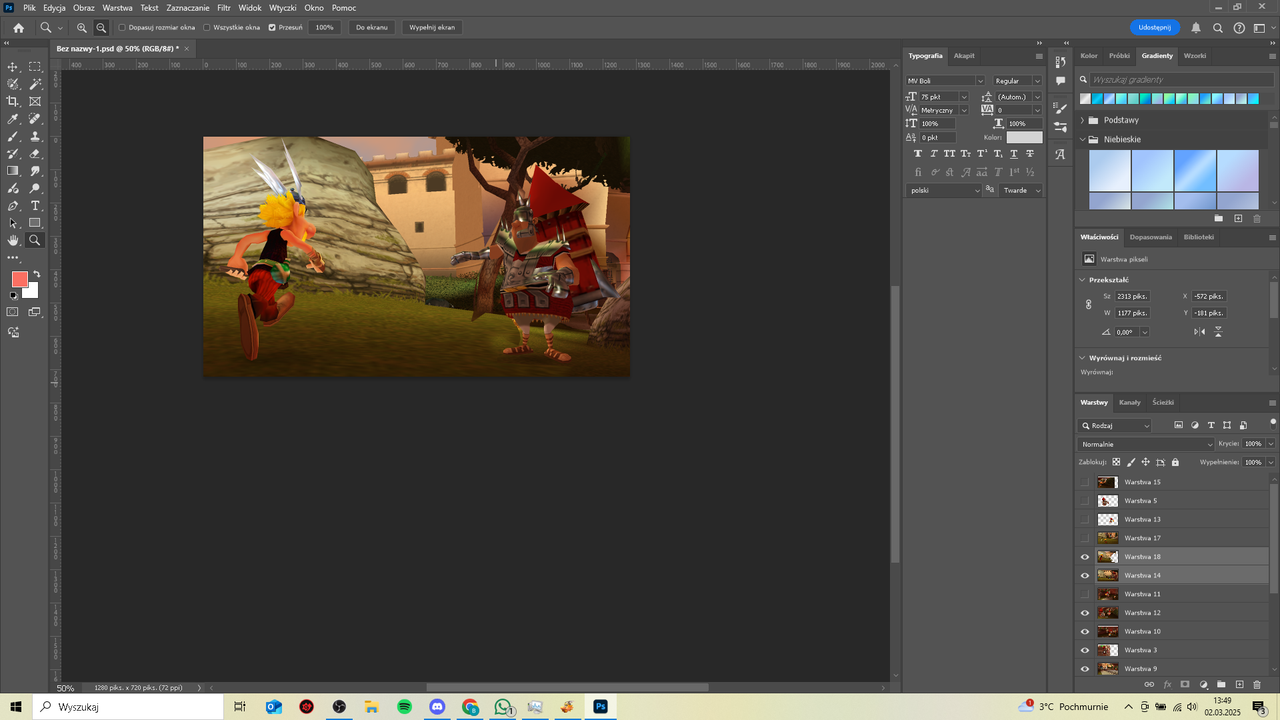The height and width of the screenshot is (720, 1280).
Task: Hide Warstwa 18 layer
Action: point(1085,557)
